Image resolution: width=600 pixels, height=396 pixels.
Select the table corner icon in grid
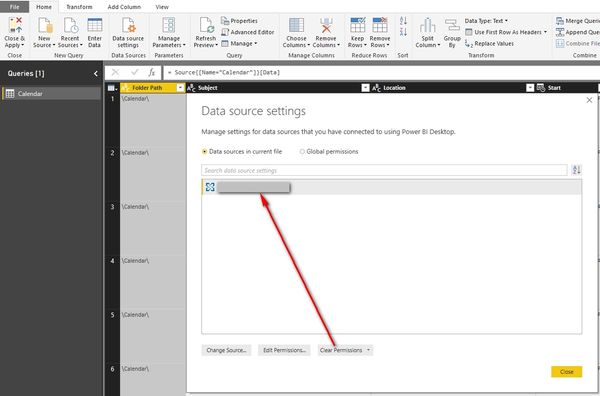112,88
